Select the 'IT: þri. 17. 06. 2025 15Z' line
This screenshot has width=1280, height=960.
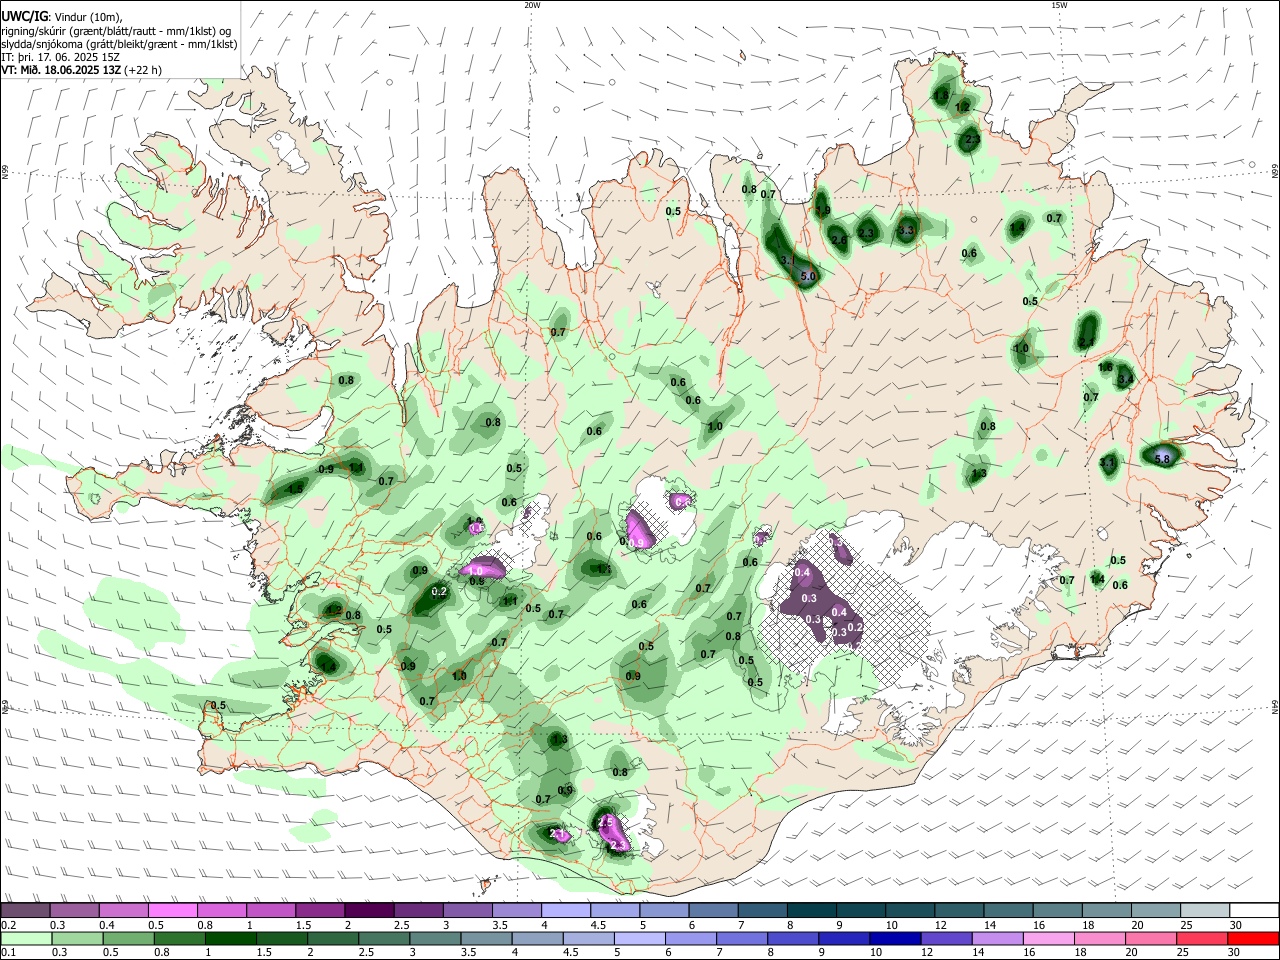61,57
